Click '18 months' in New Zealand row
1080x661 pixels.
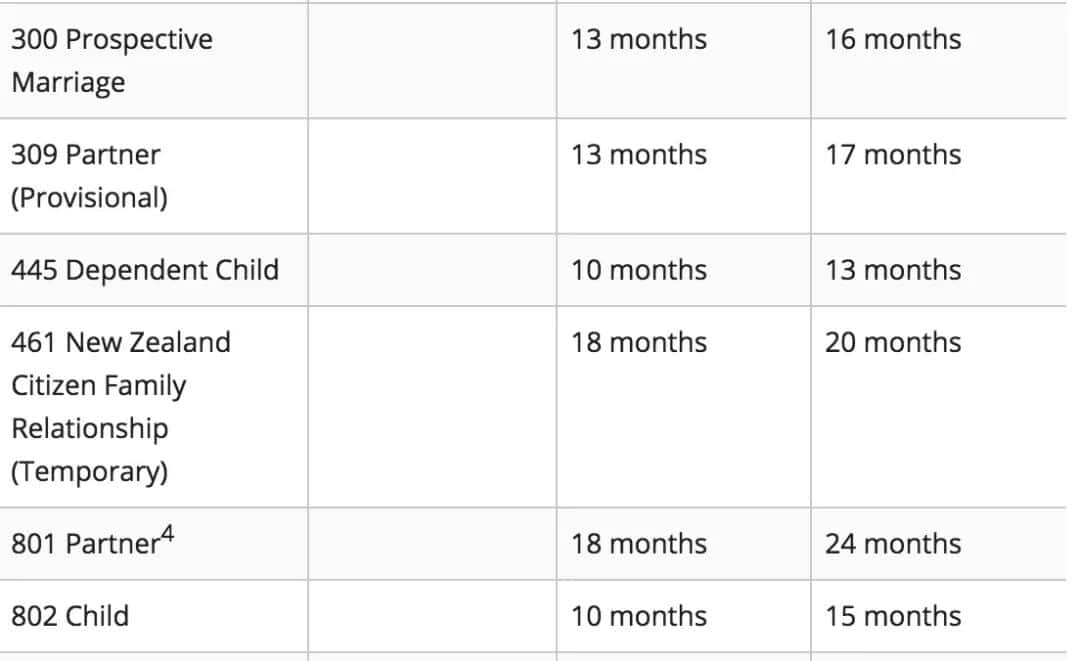pyautogui.click(x=638, y=342)
